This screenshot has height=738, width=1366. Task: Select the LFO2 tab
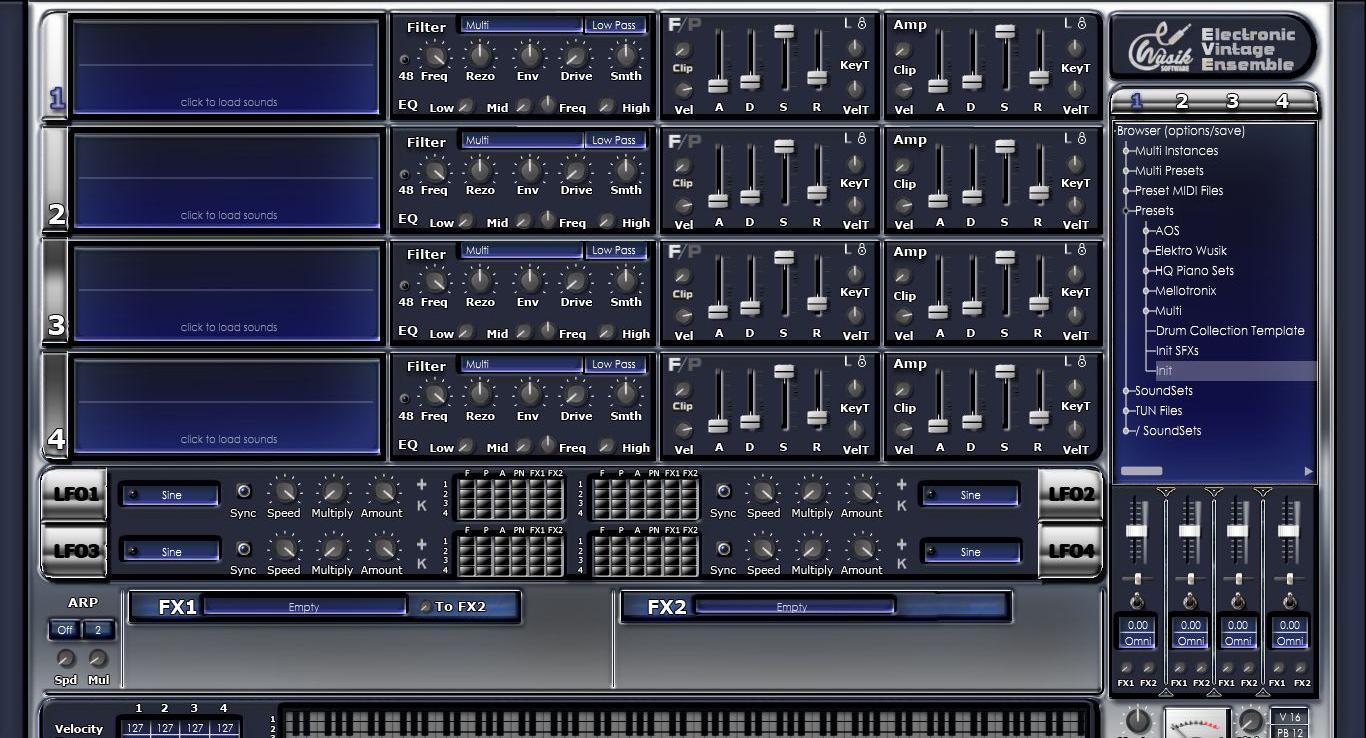click(x=1071, y=494)
